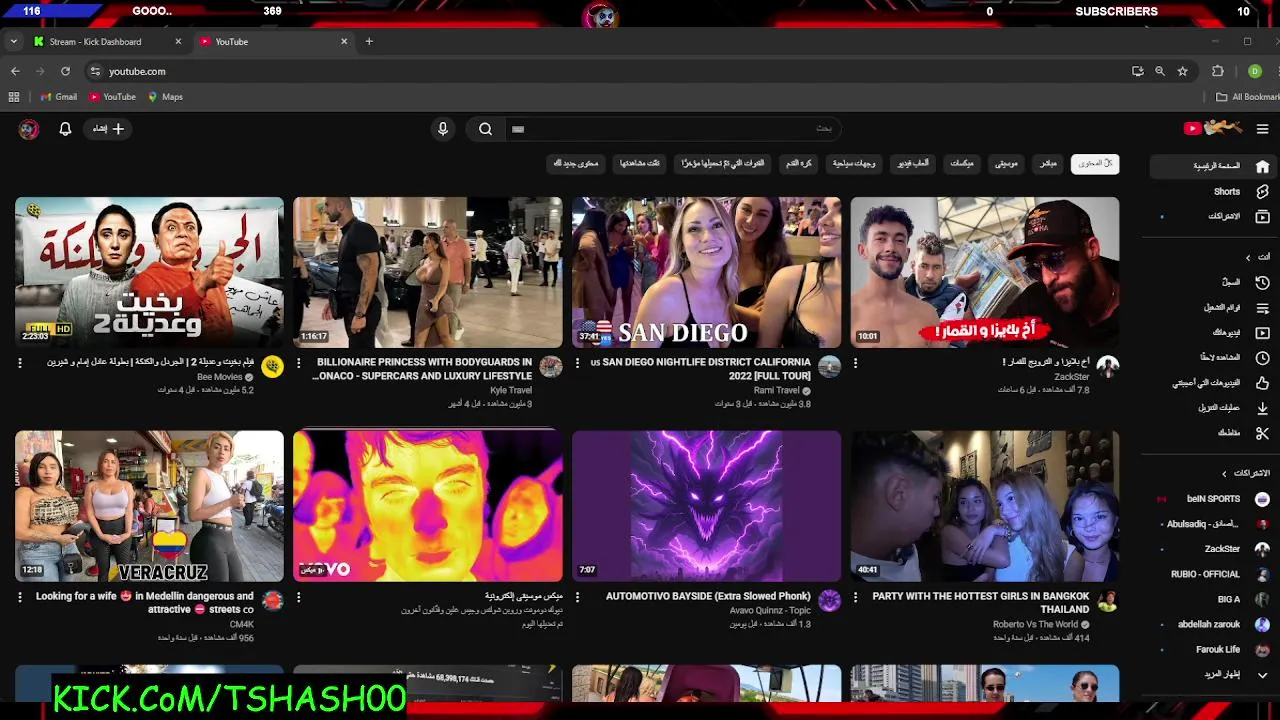Viewport: 1280px width, 720px height.
Task: Start voice search with microphone icon
Action: point(443,129)
